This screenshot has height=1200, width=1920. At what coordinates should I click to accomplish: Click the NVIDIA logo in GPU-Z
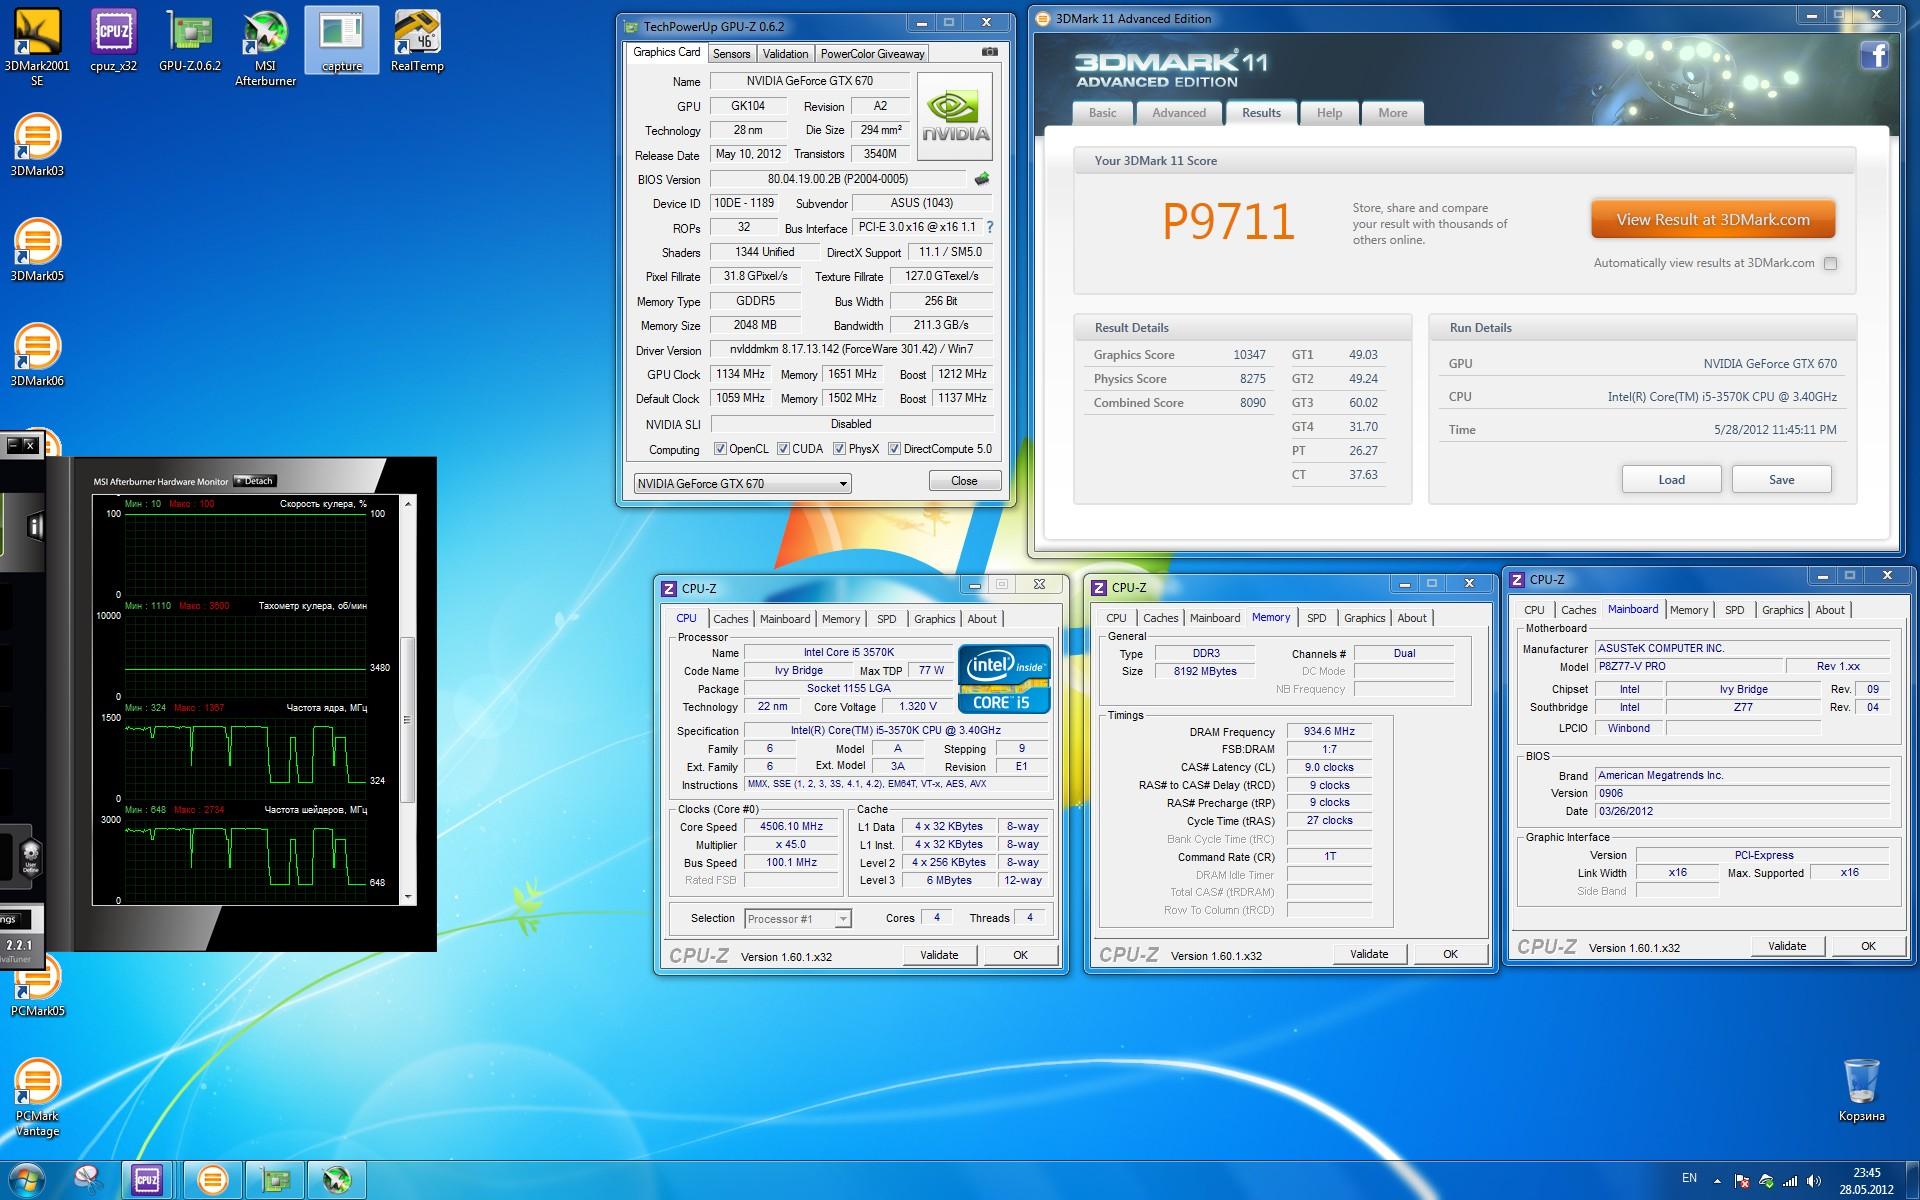tap(955, 116)
